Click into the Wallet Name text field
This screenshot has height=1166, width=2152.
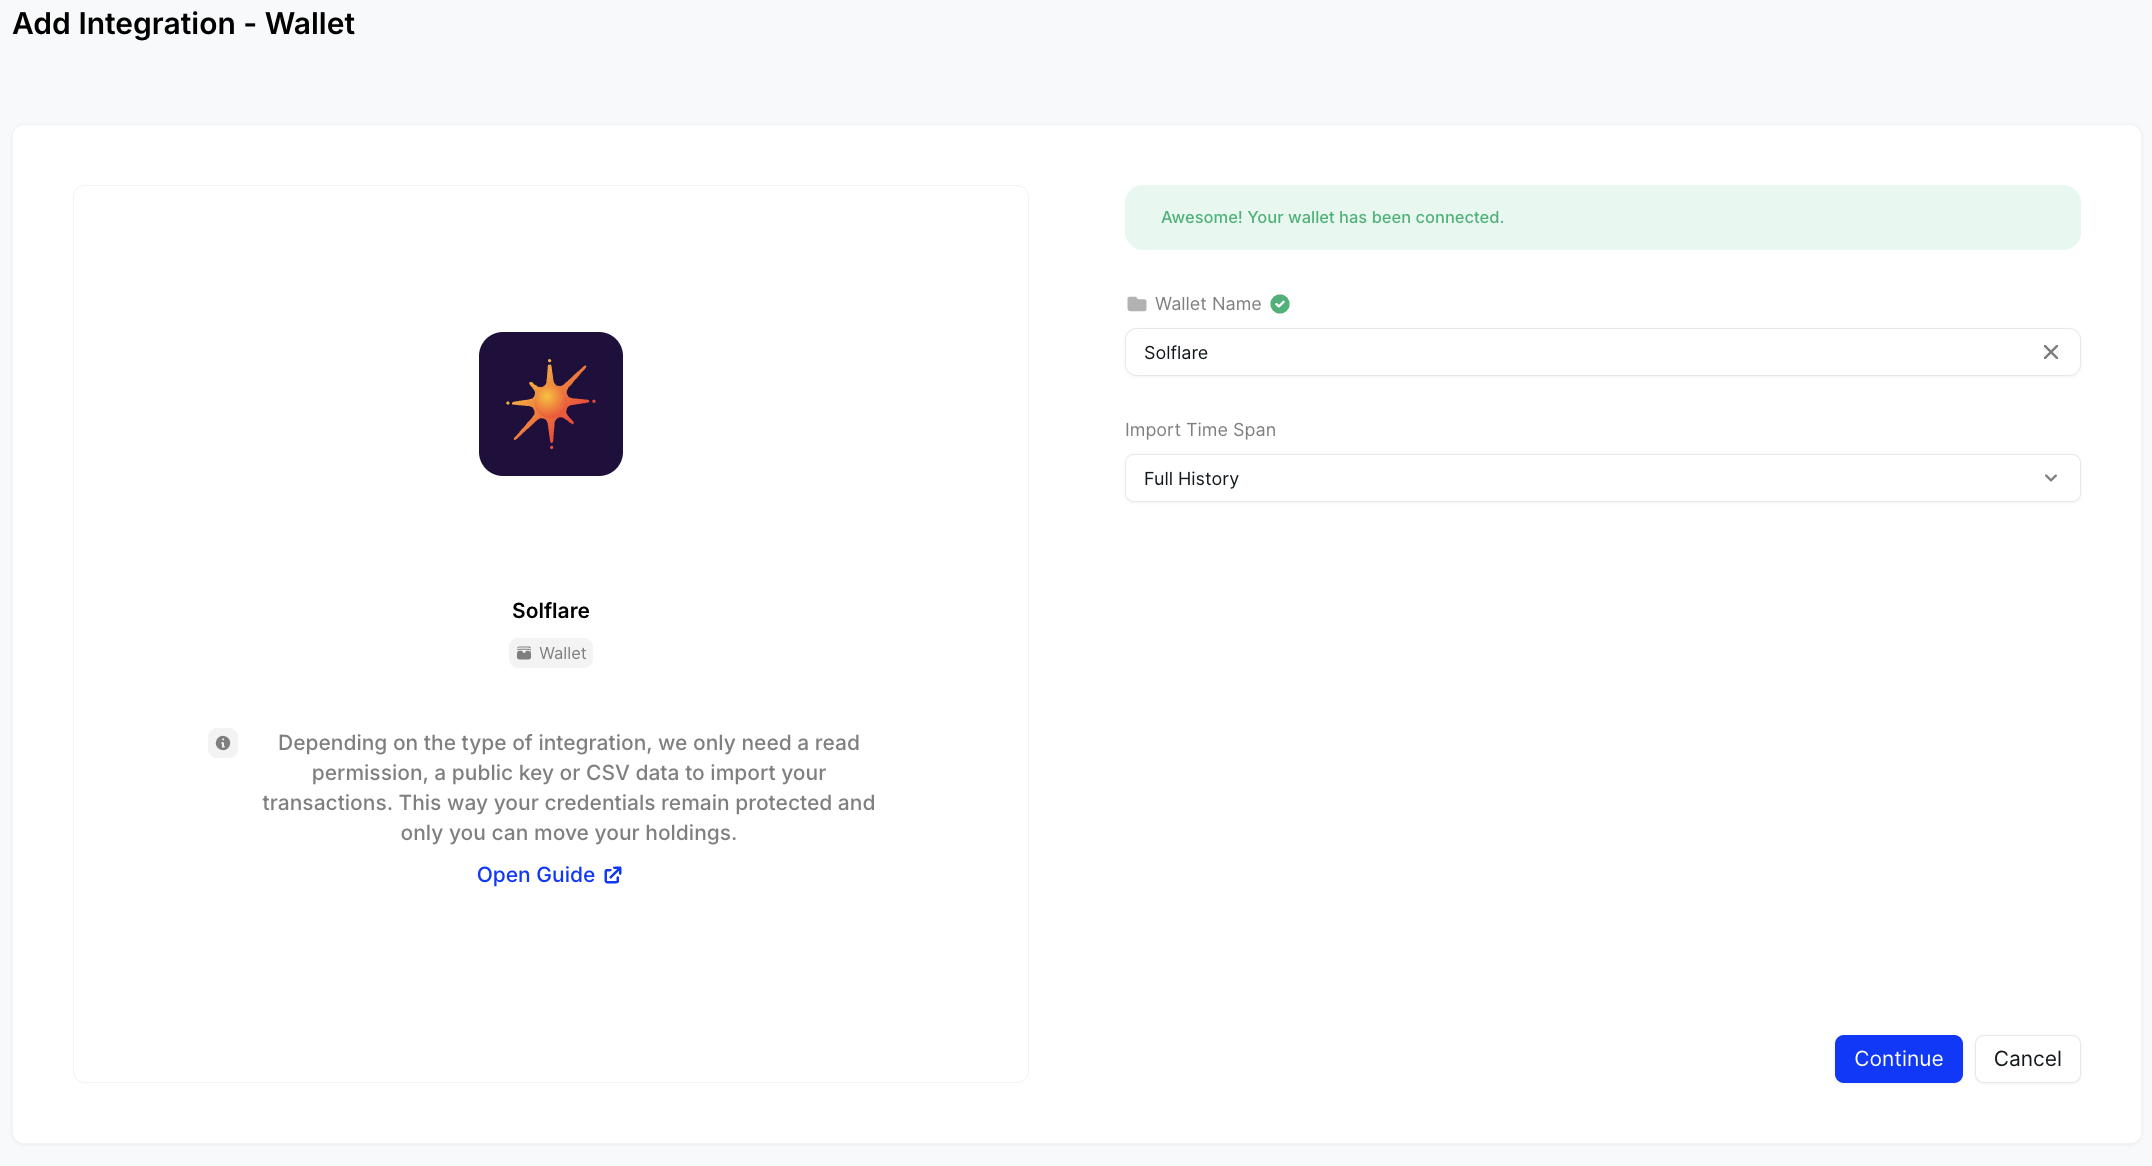(x=1580, y=352)
